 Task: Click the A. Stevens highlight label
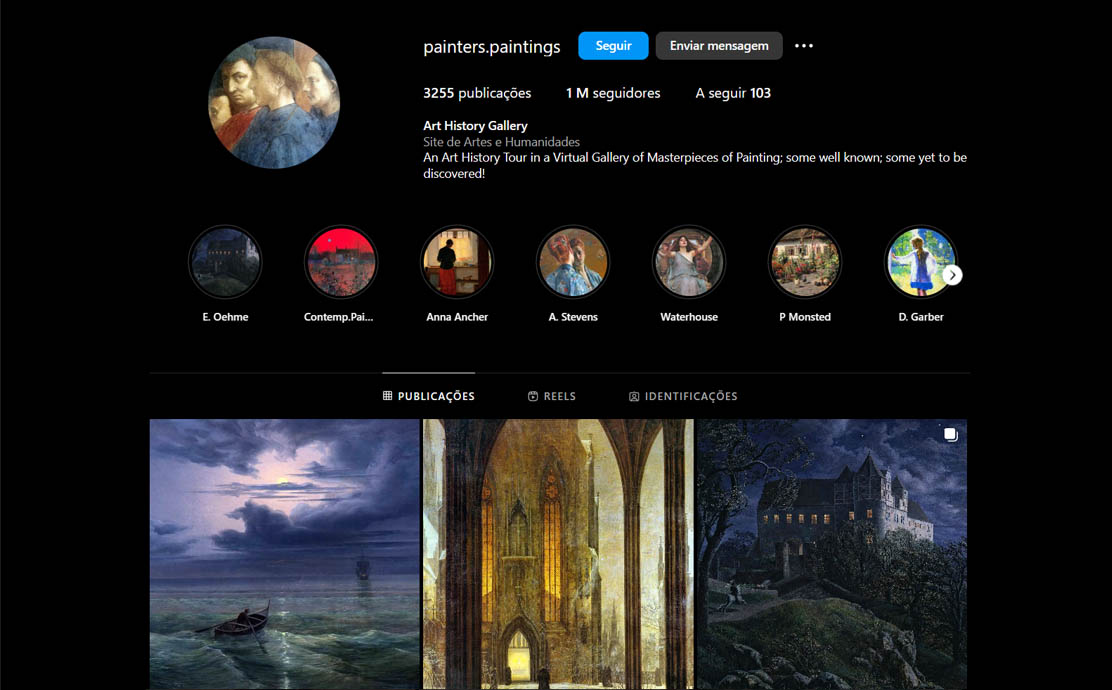point(573,317)
